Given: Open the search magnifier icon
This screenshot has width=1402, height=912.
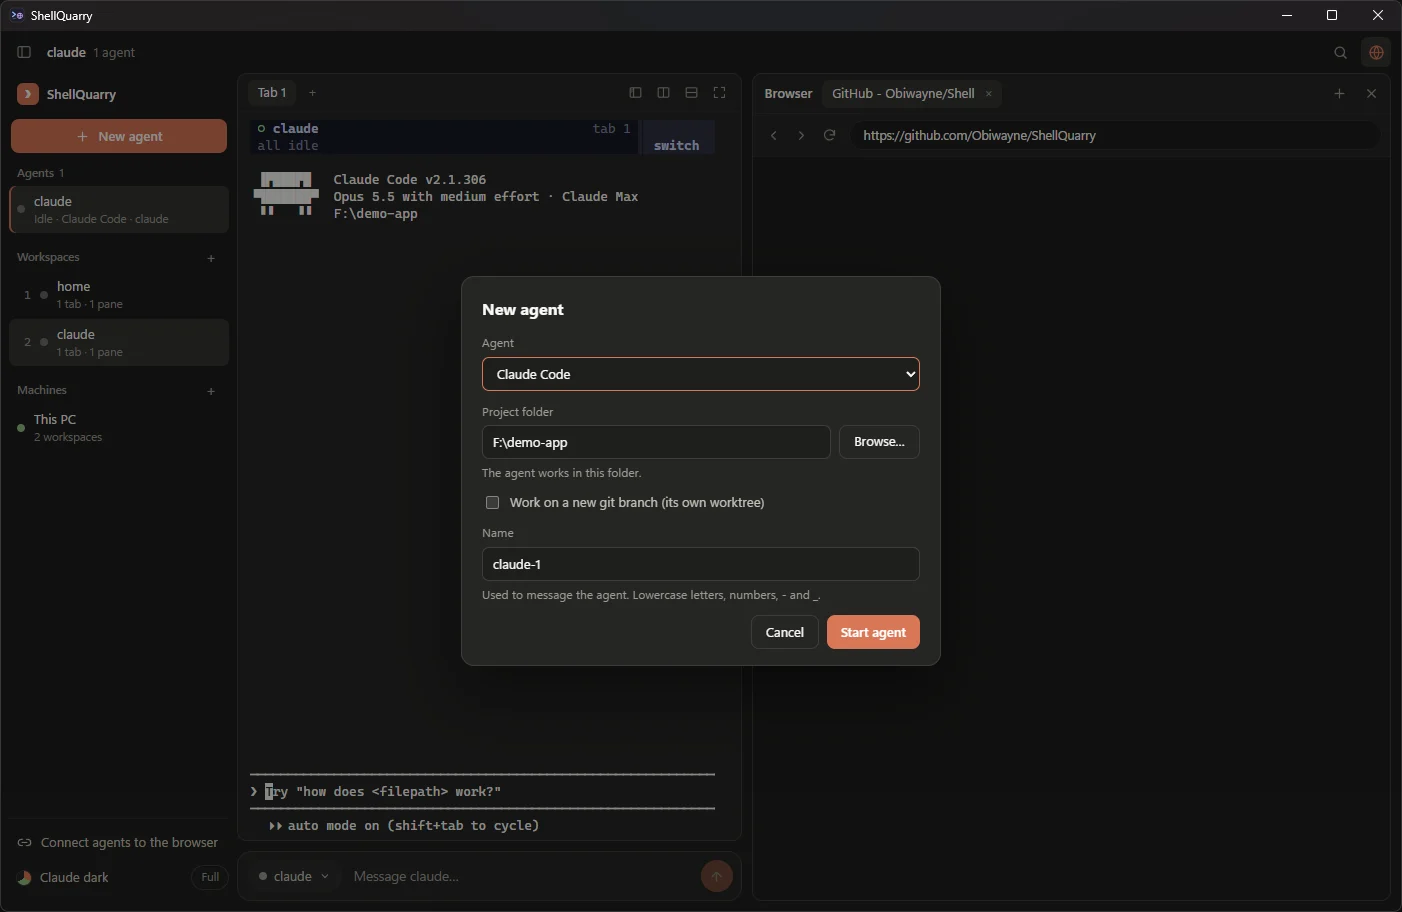Looking at the screenshot, I should click(1340, 52).
